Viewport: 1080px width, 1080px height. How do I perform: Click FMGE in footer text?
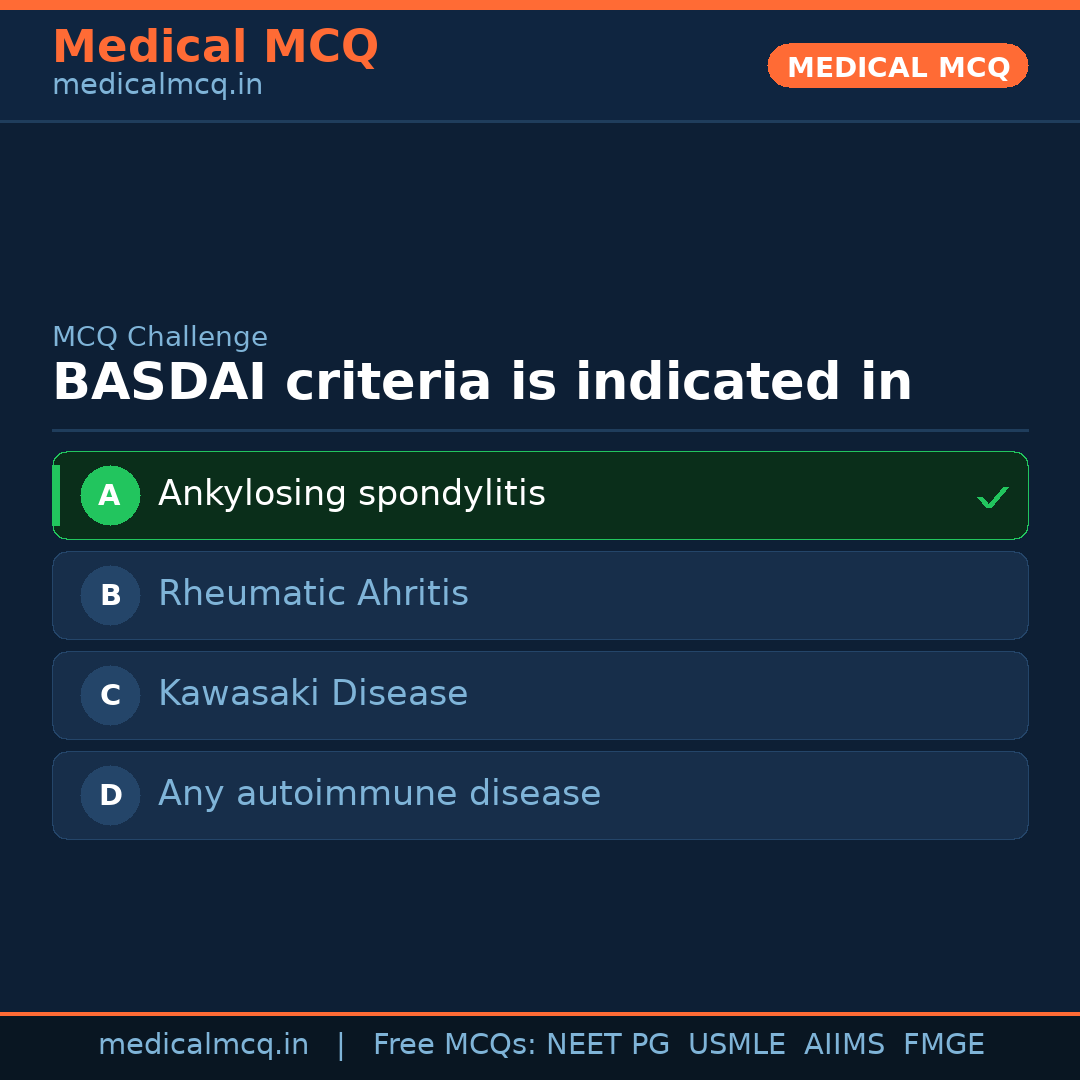click(x=943, y=1045)
